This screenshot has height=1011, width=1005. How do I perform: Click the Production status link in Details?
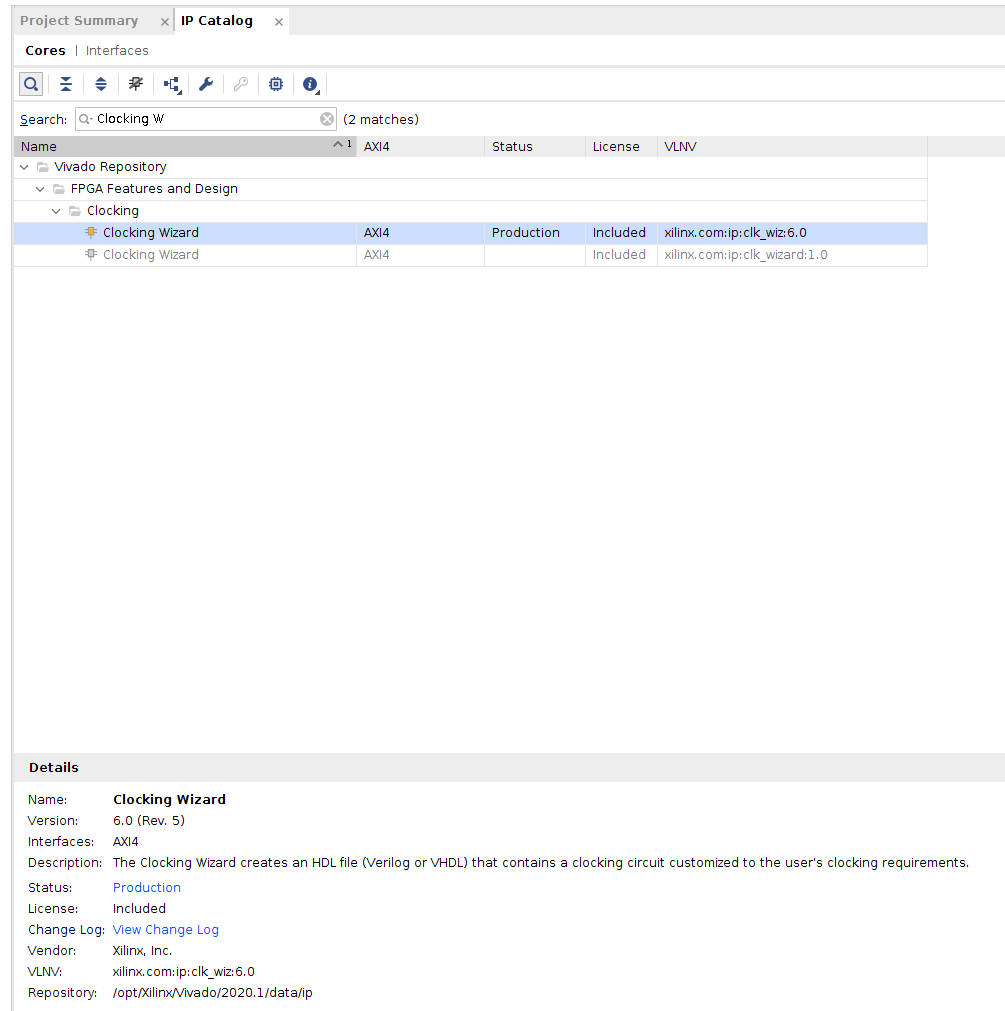(147, 888)
